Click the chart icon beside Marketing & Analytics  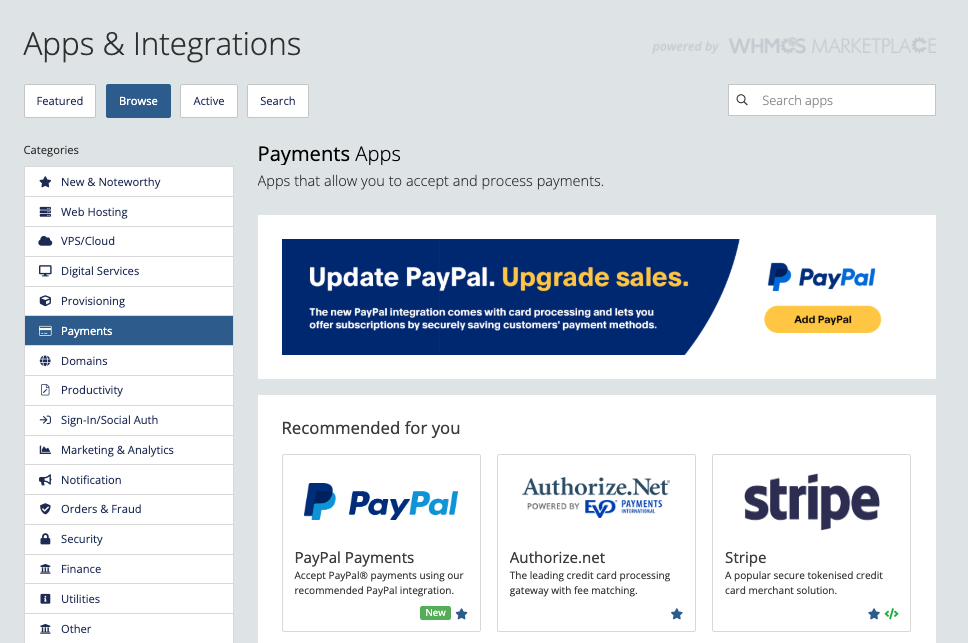(45, 450)
